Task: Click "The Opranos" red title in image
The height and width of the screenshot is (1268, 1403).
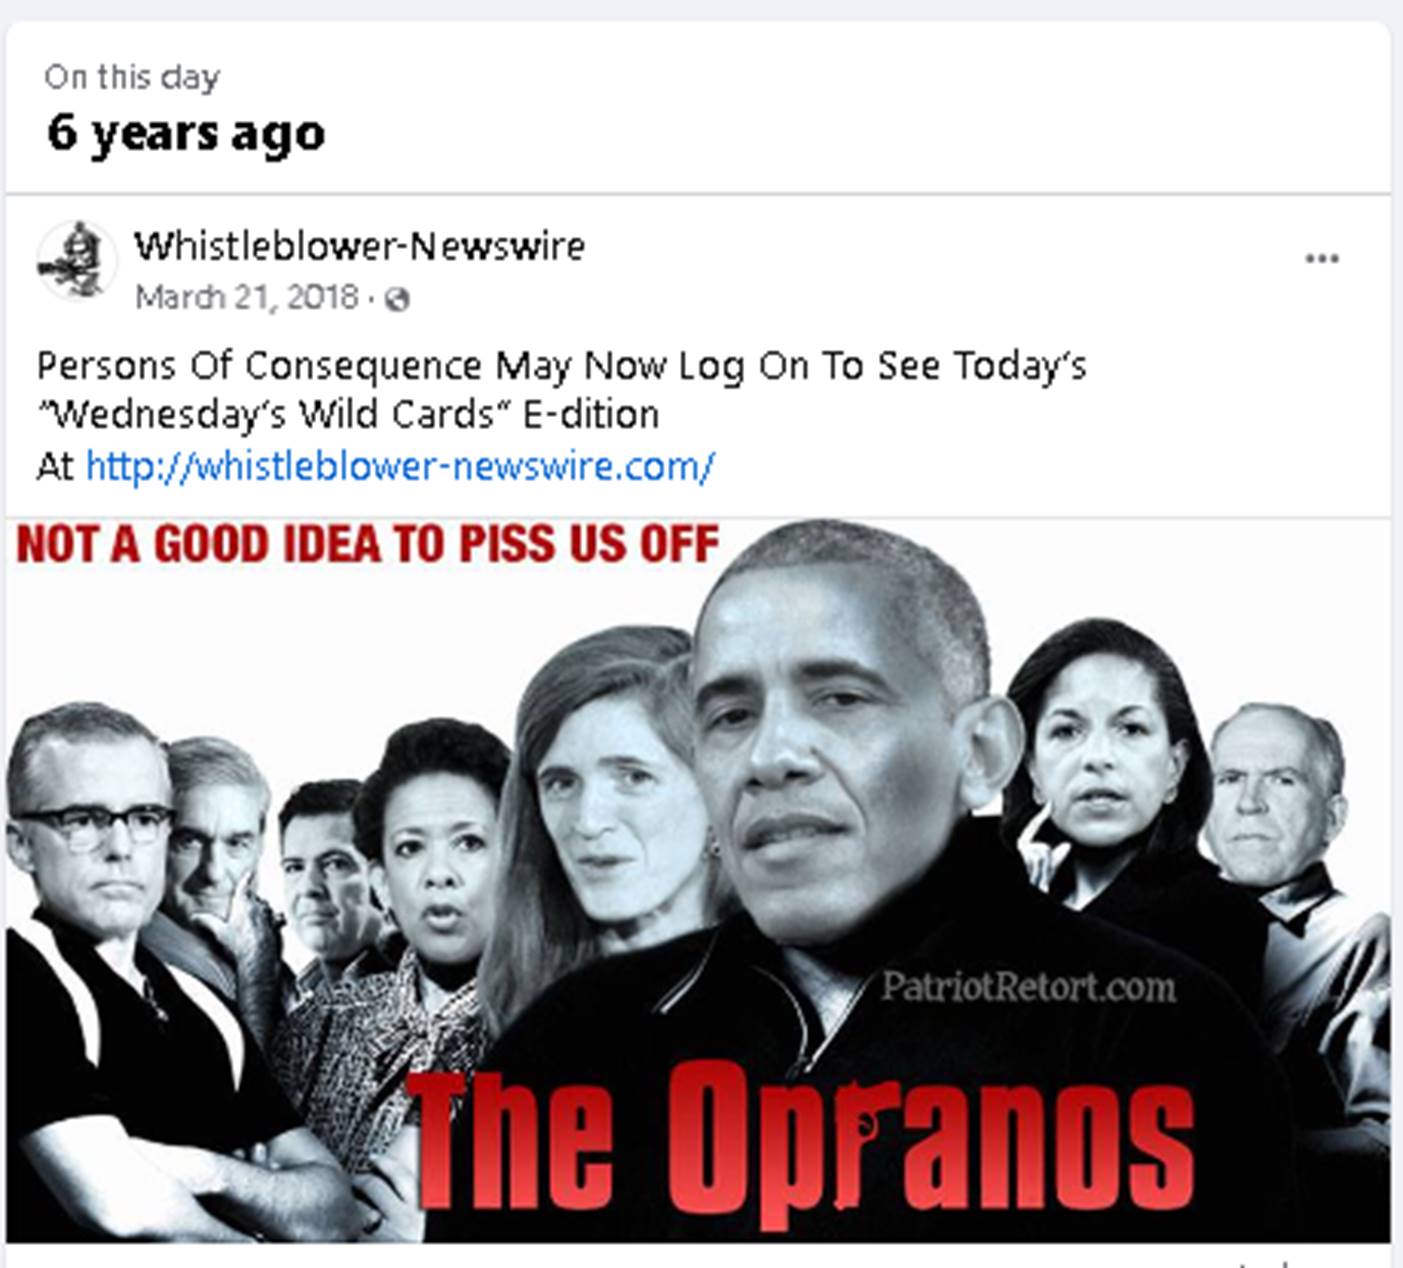Action: point(803,1142)
